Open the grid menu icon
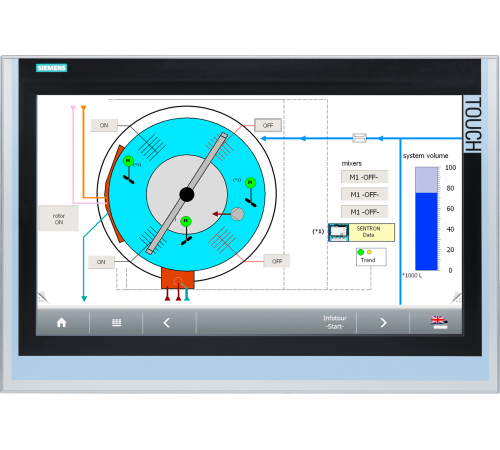Image resolution: width=500 pixels, height=450 pixels. point(116,323)
